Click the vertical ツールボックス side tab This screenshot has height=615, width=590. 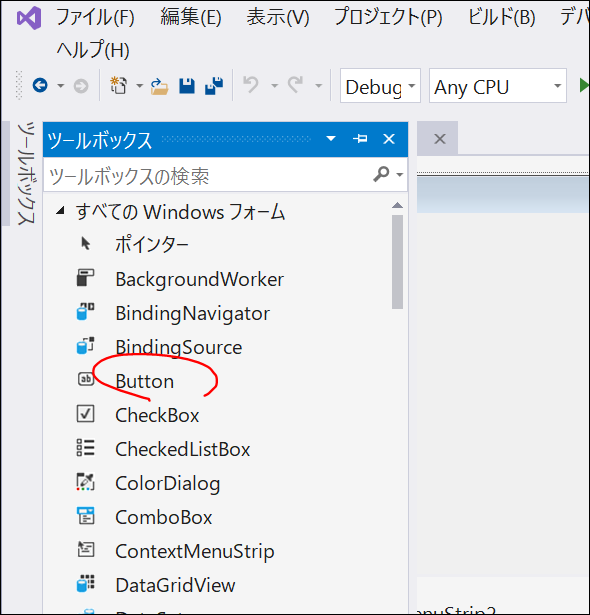click(26, 173)
